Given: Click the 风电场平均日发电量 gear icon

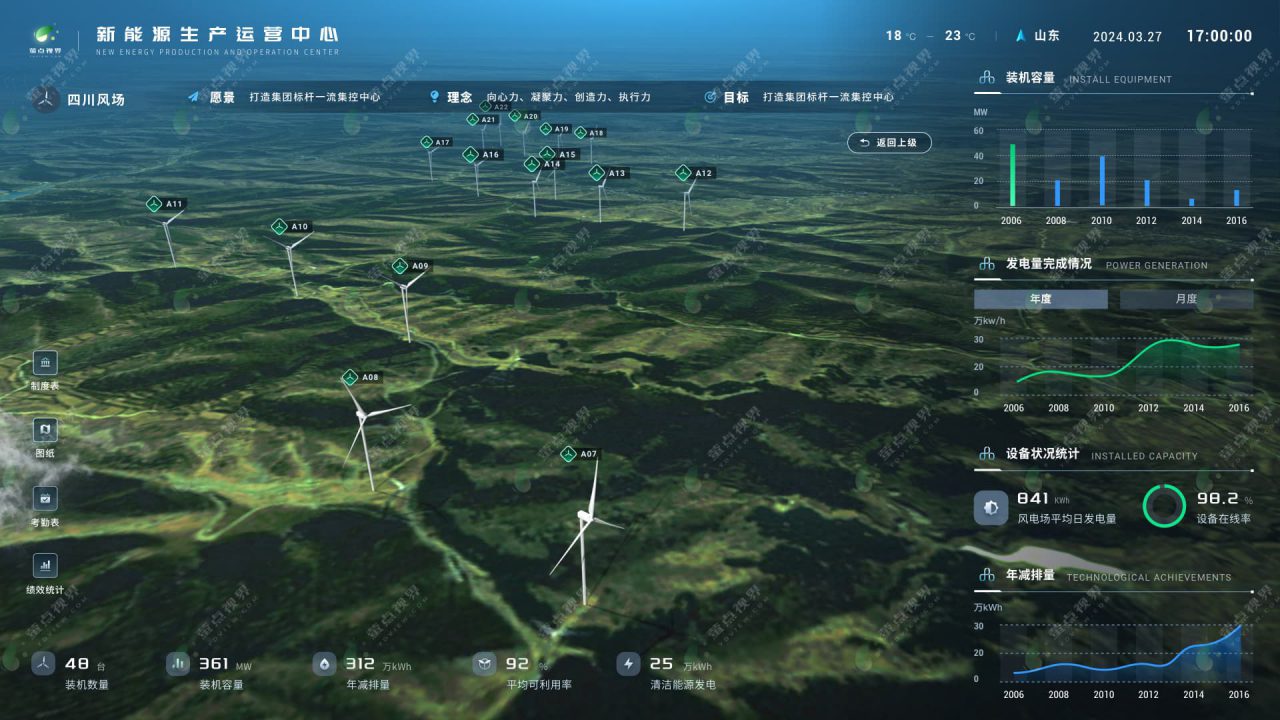Looking at the screenshot, I should point(991,508).
